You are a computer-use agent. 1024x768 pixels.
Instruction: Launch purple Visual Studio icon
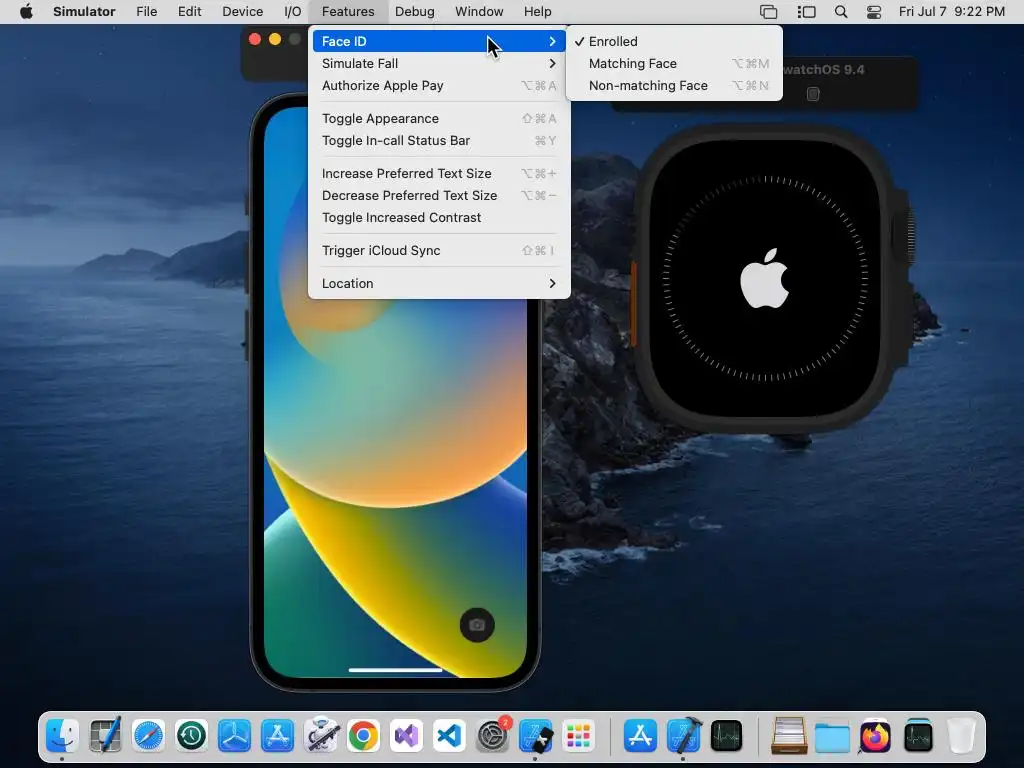406,736
